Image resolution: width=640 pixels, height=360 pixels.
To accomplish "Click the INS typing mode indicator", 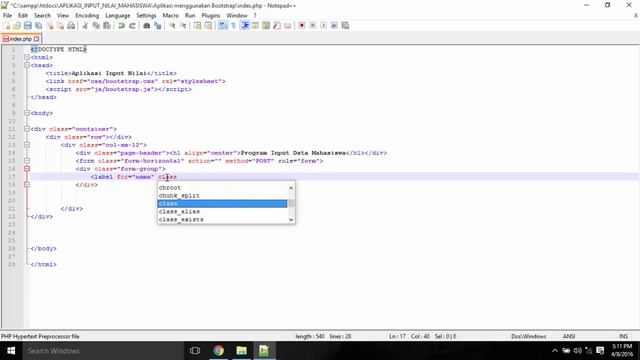I will coord(623,336).
